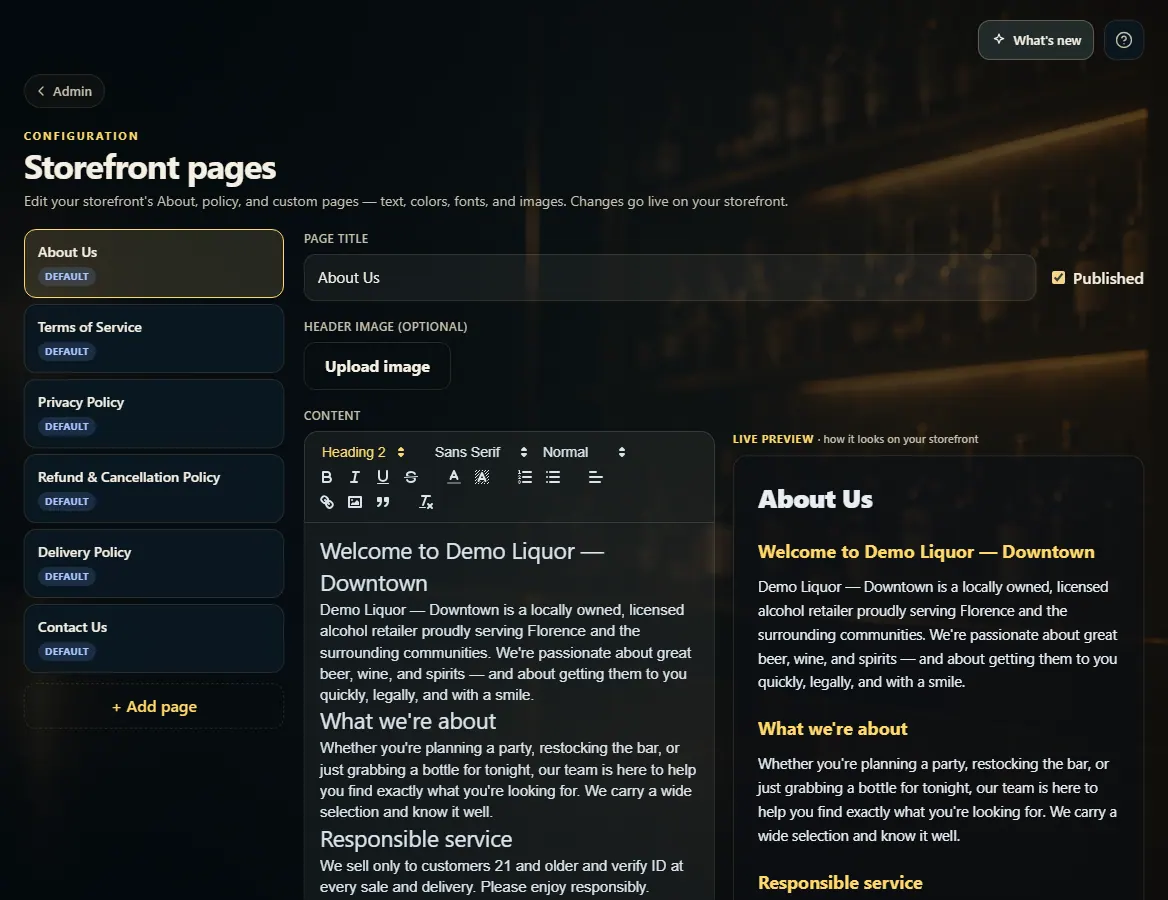Open the Refund & Cancellation Policy page
The height and width of the screenshot is (900, 1168).
tap(153, 488)
